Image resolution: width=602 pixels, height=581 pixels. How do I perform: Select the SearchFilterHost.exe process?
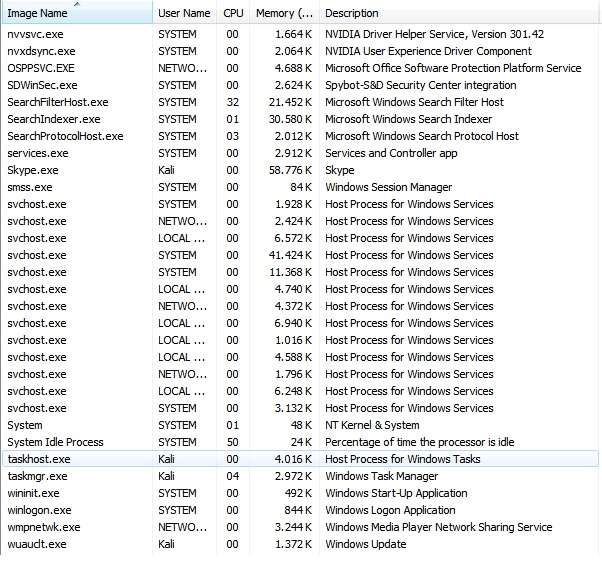click(58, 102)
